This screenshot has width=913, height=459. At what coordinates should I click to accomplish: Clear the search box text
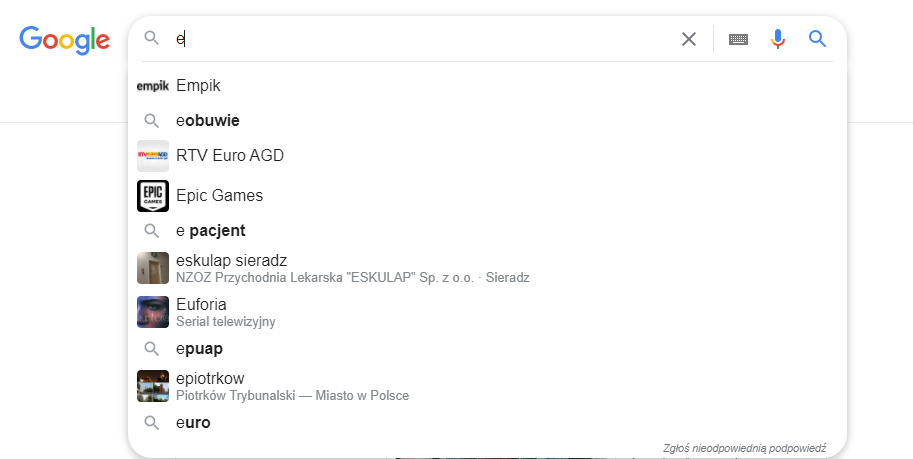[x=689, y=39]
